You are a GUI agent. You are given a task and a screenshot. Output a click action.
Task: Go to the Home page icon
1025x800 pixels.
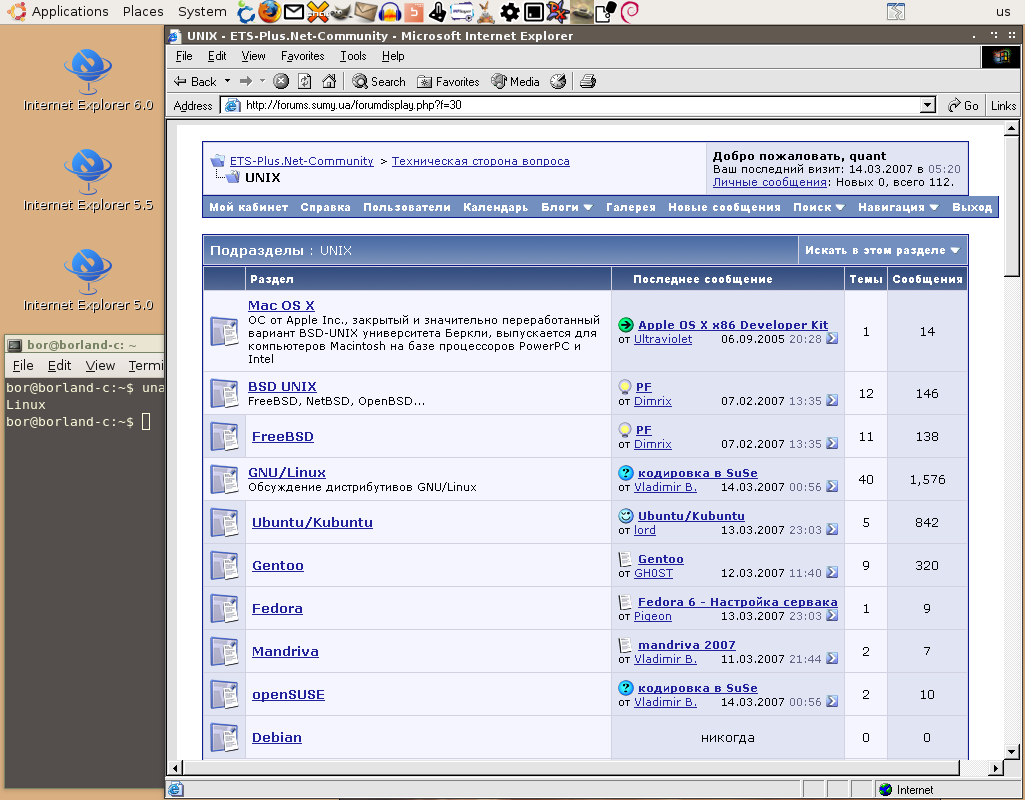point(328,82)
